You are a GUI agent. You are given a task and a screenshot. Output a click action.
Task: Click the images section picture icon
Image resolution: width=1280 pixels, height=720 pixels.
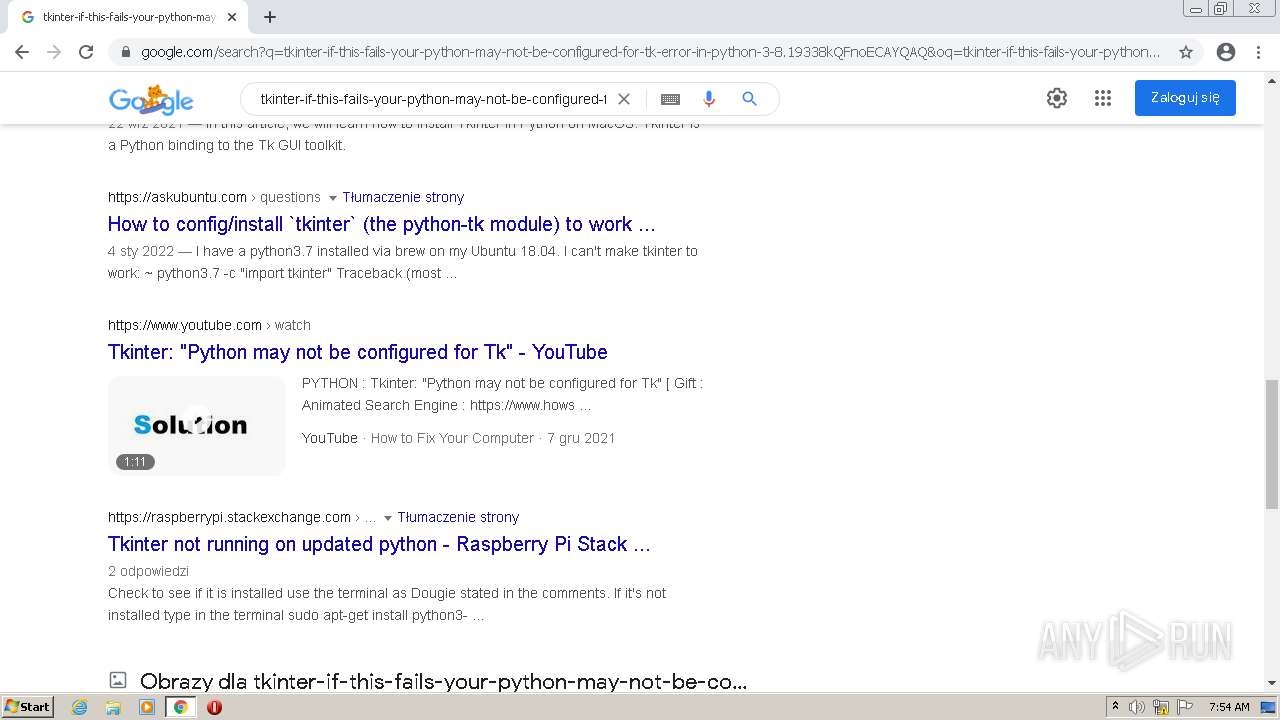pos(118,681)
